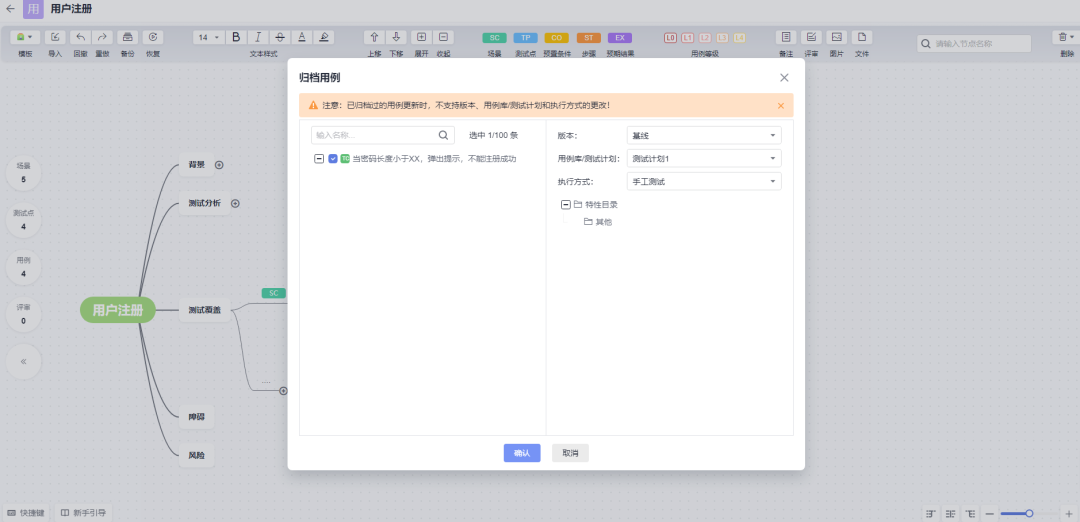
Task: Set case level to L2
Action: [x=705, y=38]
